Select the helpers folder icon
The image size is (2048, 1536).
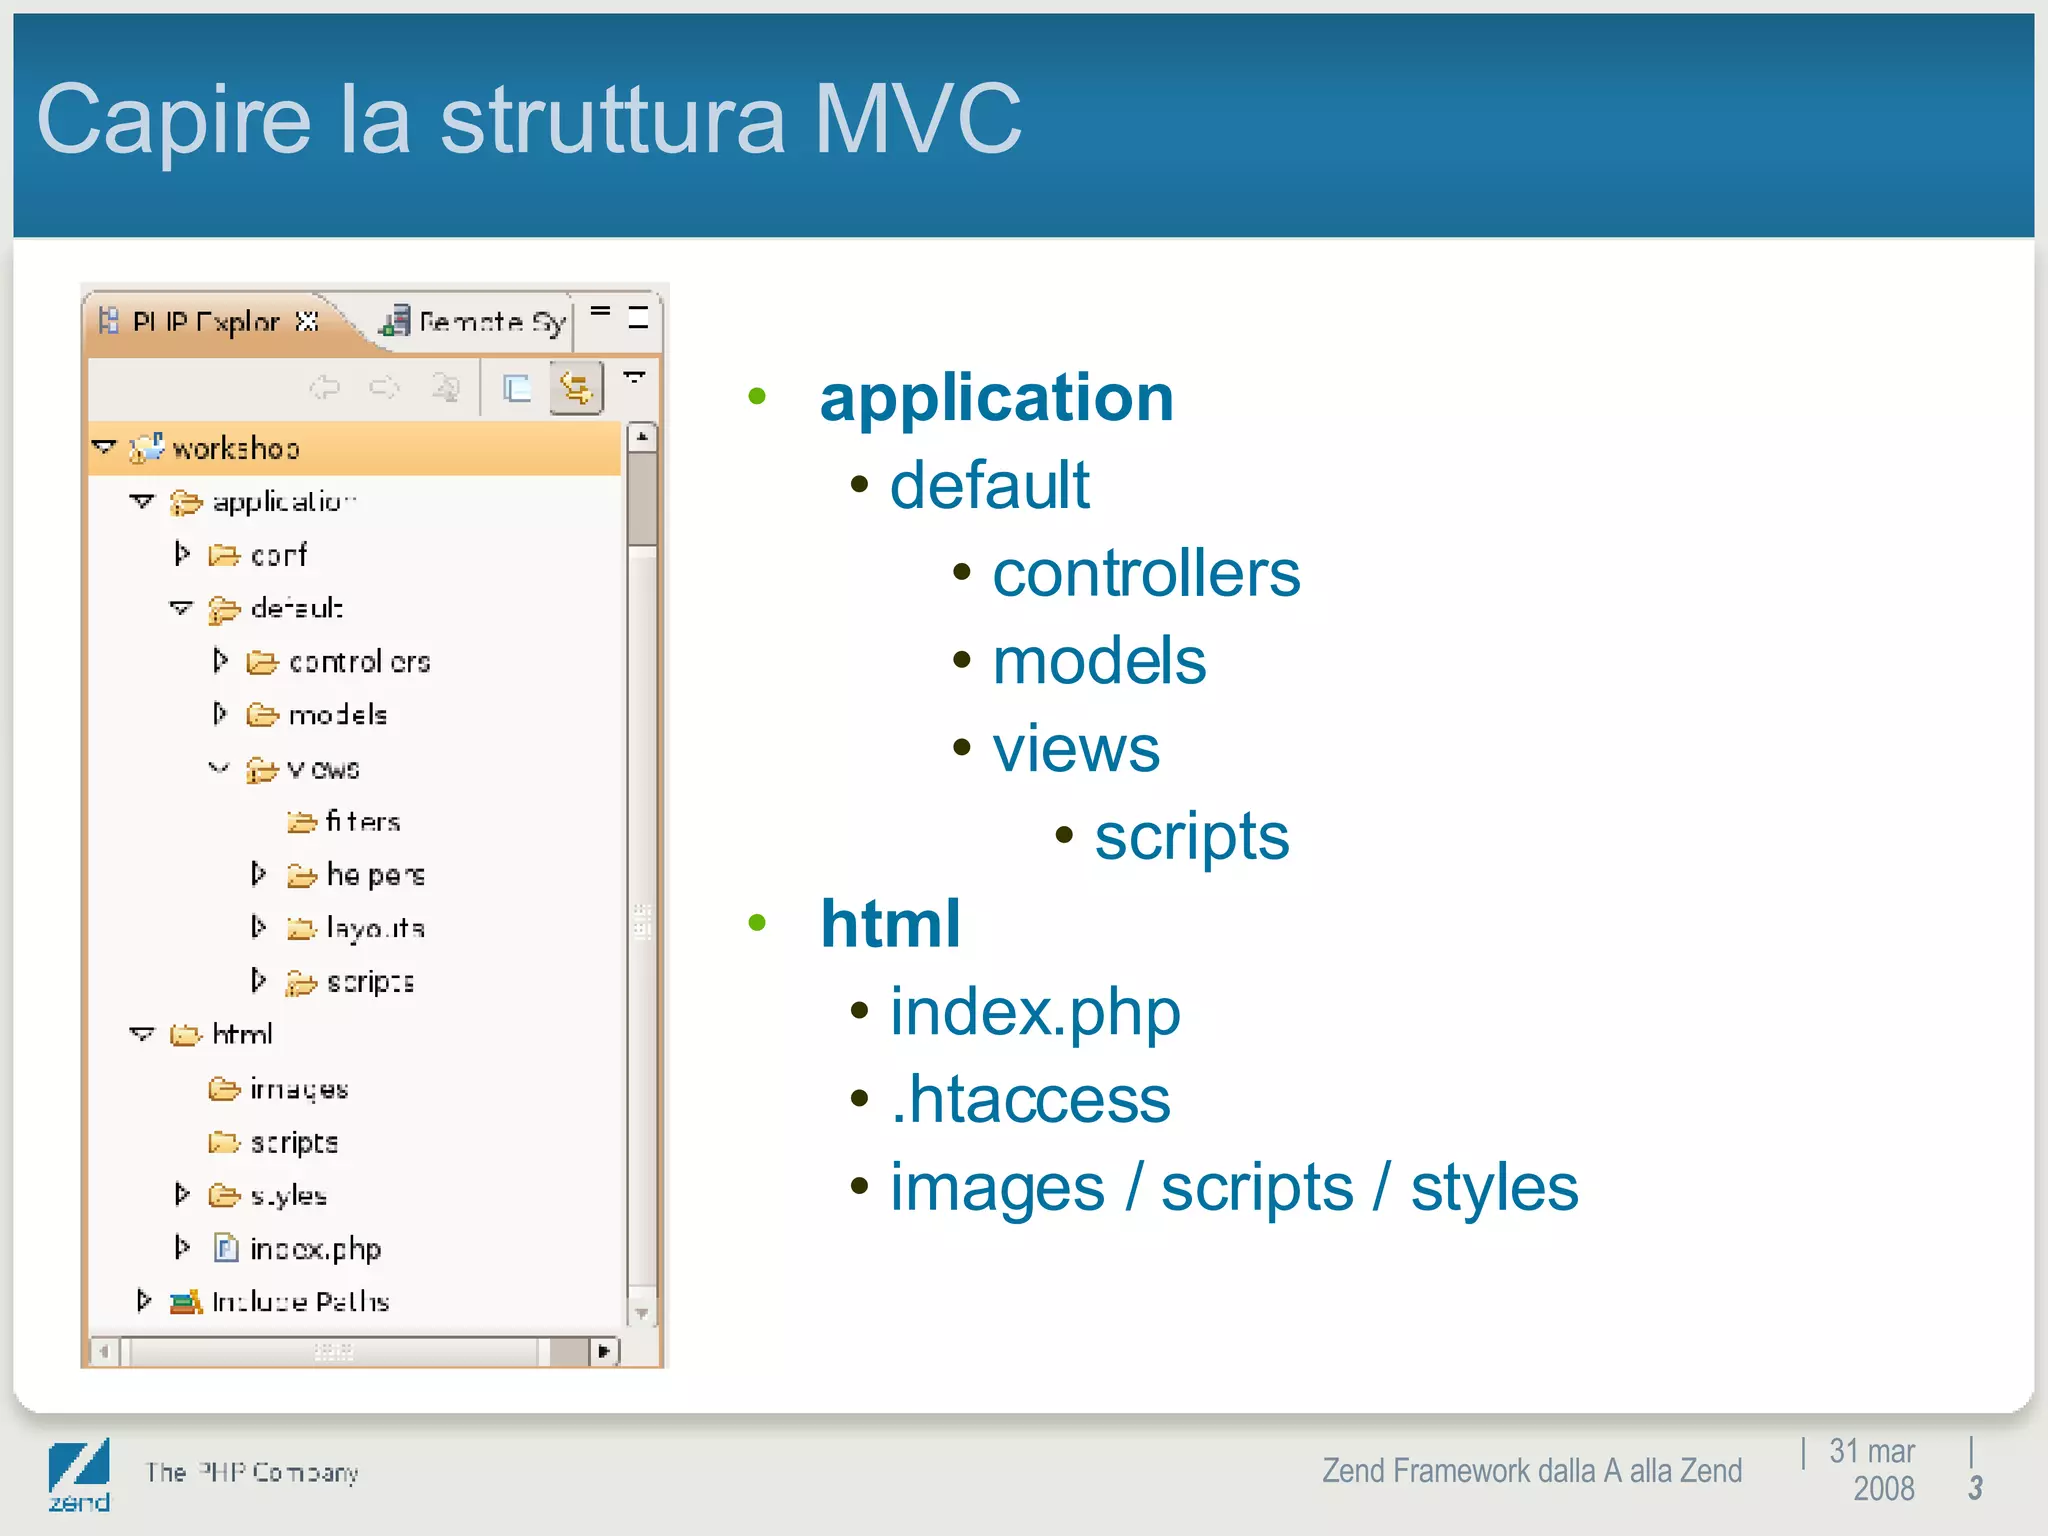[x=302, y=876]
